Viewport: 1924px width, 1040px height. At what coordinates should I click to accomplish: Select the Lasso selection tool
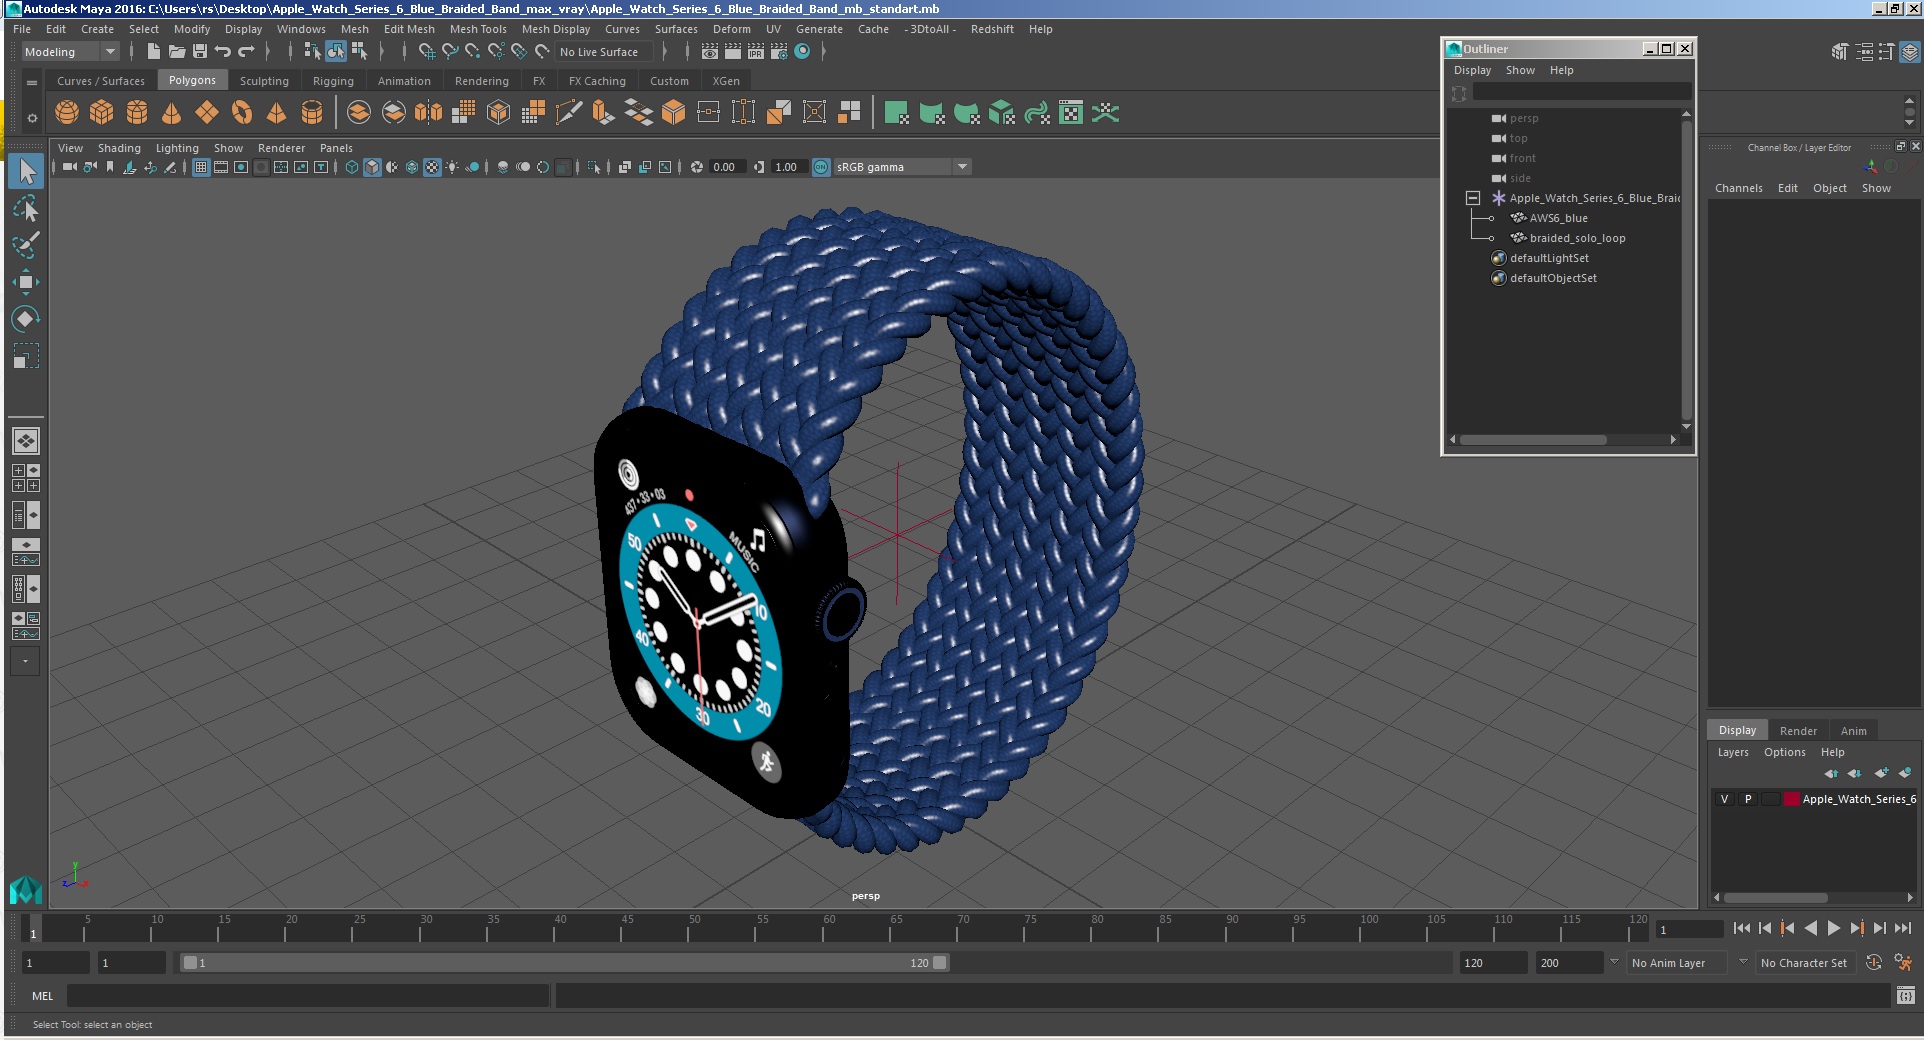tap(26, 208)
